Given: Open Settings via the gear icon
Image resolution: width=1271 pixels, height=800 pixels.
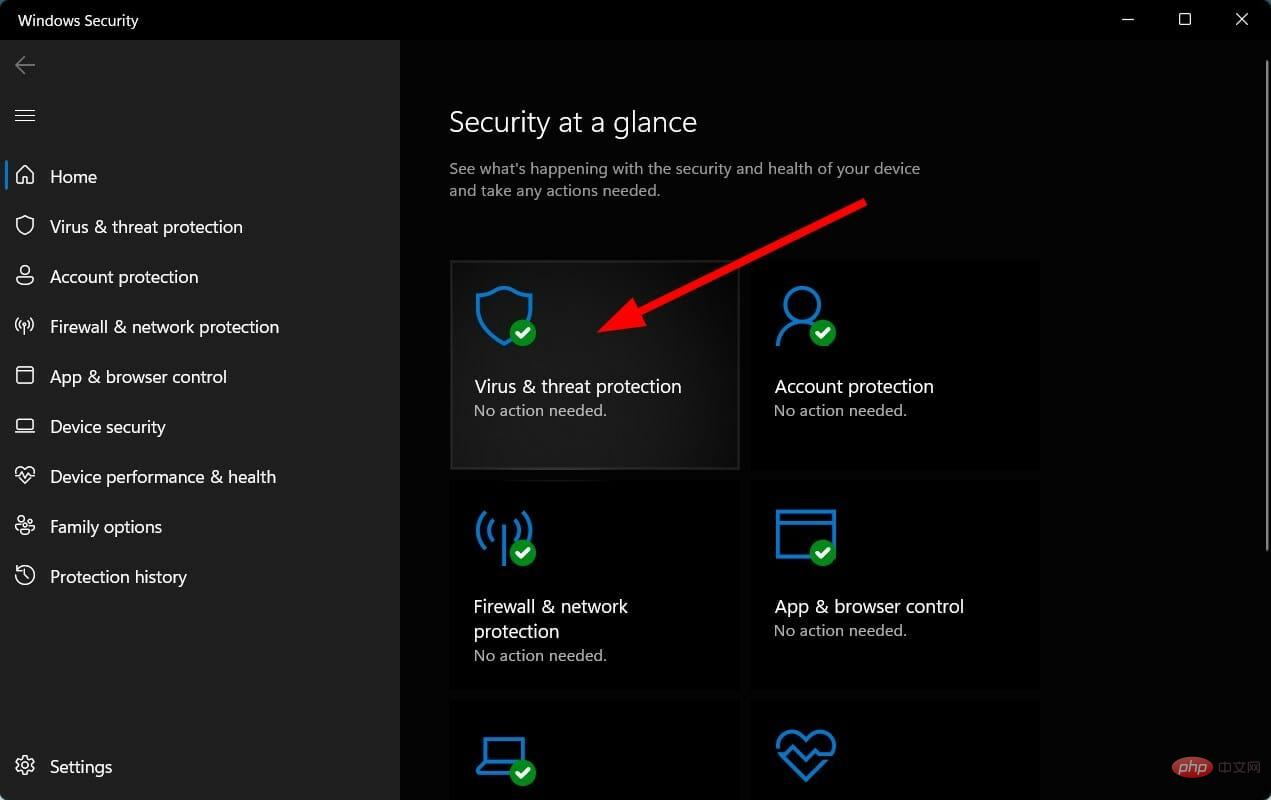Looking at the screenshot, I should (x=25, y=766).
